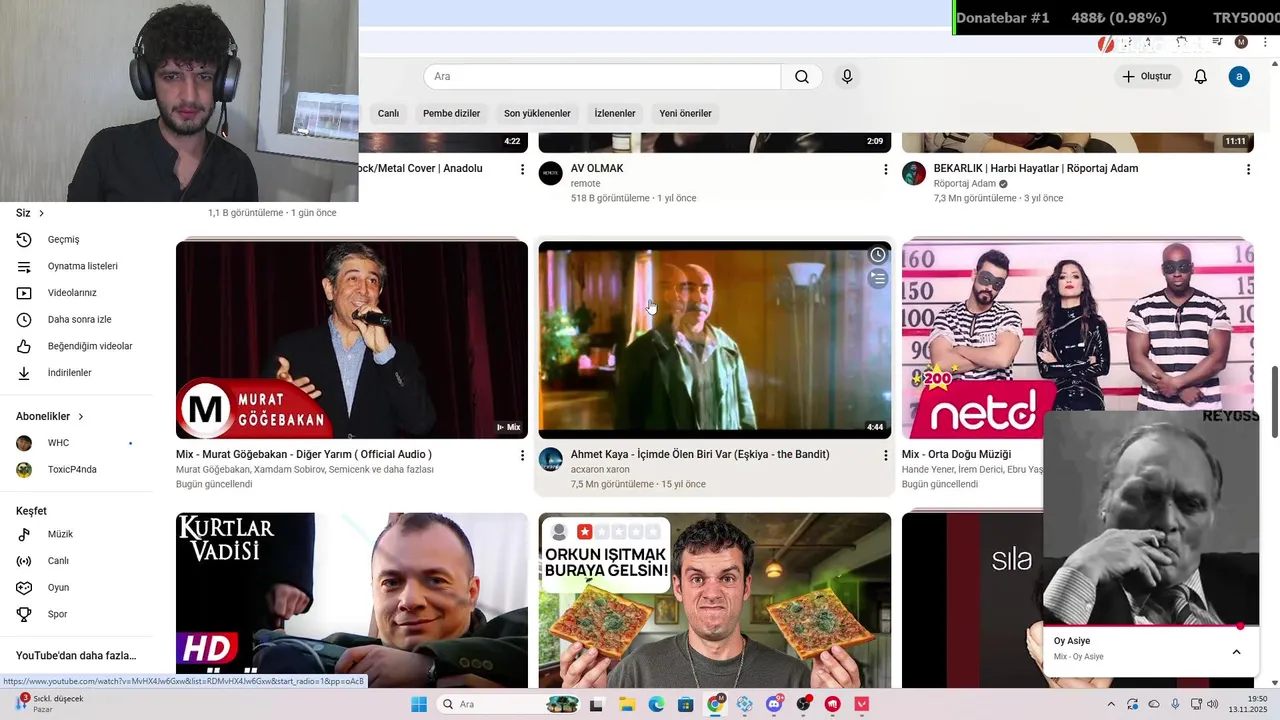The width and height of the screenshot is (1280, 720).
Task: Click miniplayer red progress bar
Action: [x=1151, y=626]
